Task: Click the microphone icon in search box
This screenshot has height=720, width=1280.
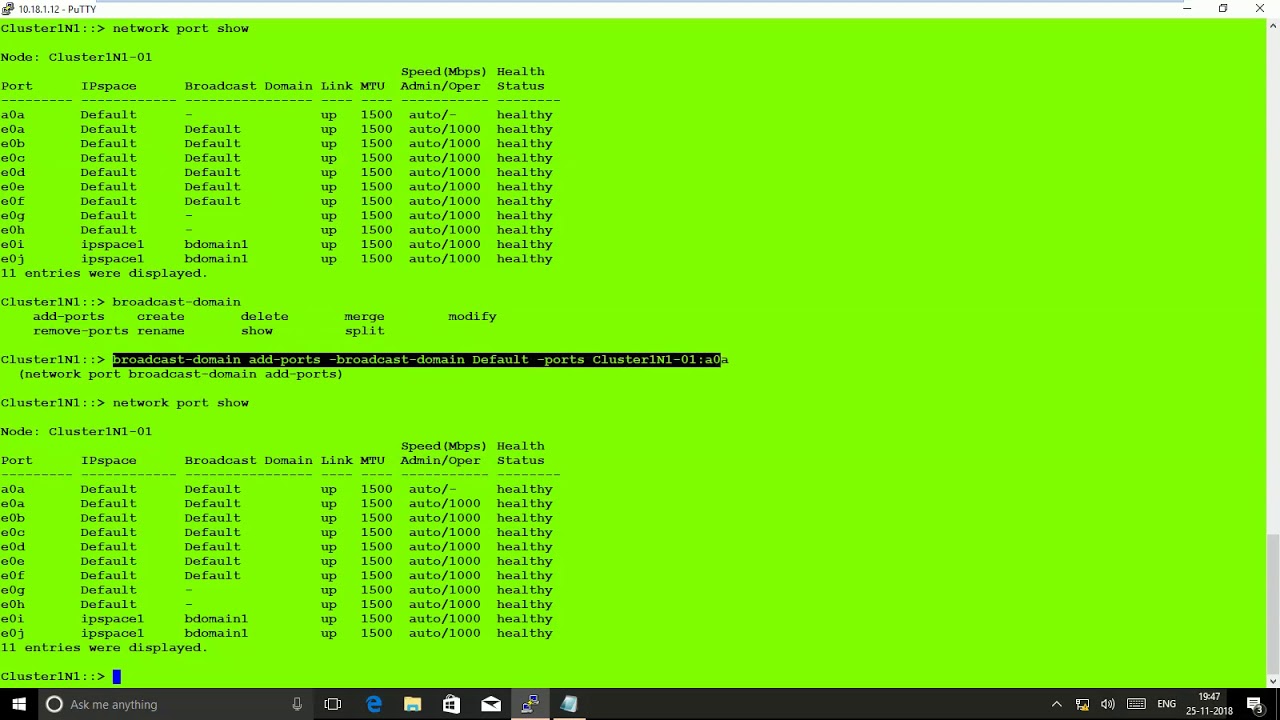Action: click(297, 704)
